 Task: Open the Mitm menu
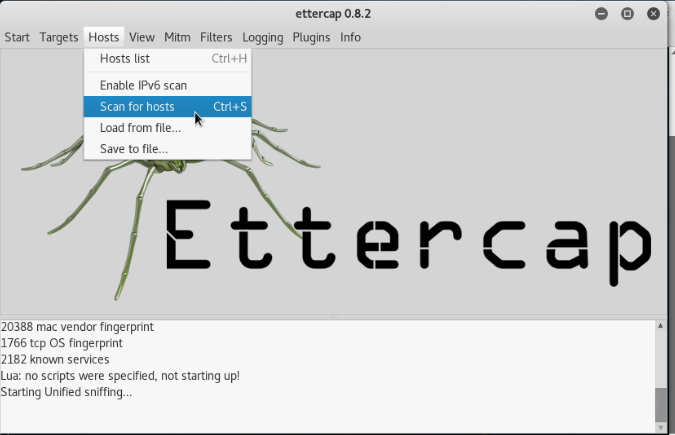point(177,37)
